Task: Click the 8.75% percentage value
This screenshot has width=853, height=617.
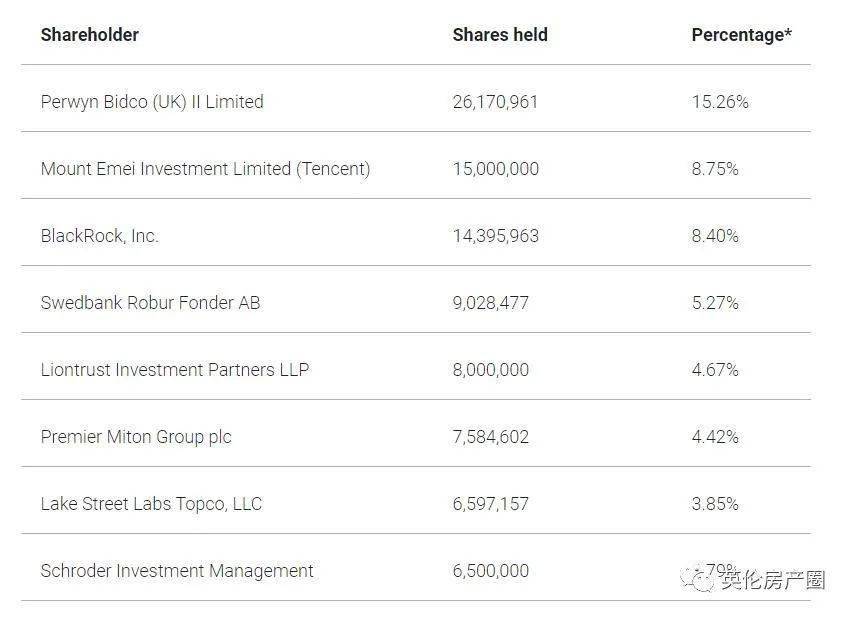Action: coord(715,169)
